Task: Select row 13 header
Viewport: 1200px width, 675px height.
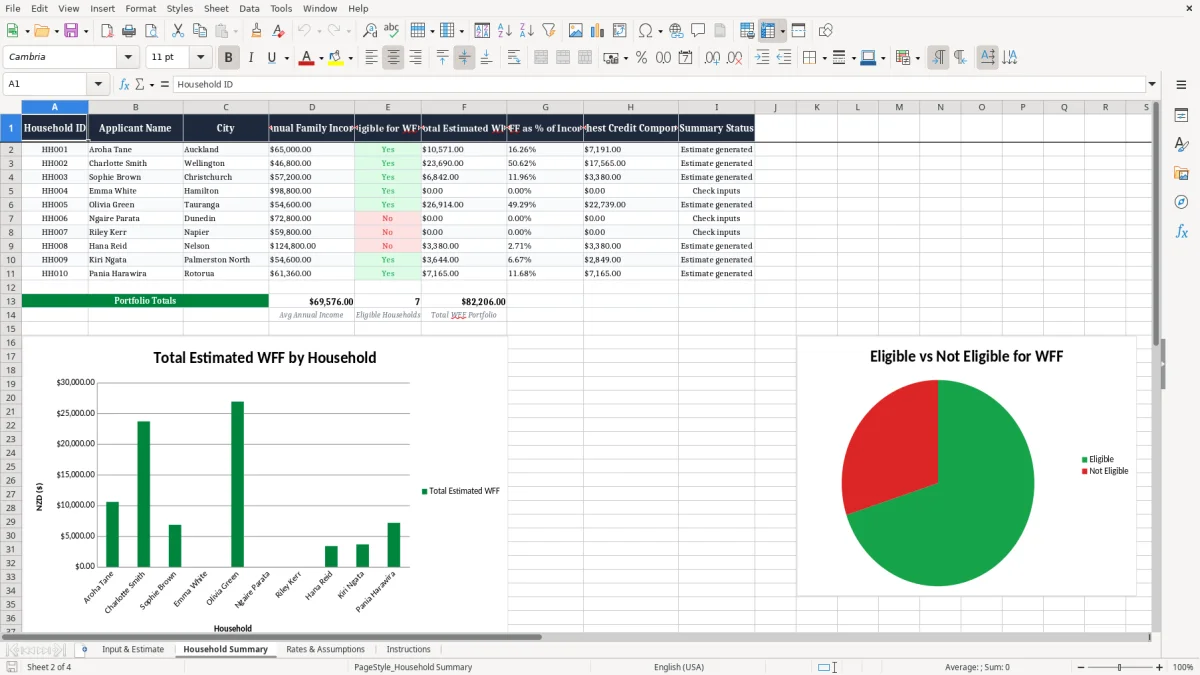Action: 11,301
